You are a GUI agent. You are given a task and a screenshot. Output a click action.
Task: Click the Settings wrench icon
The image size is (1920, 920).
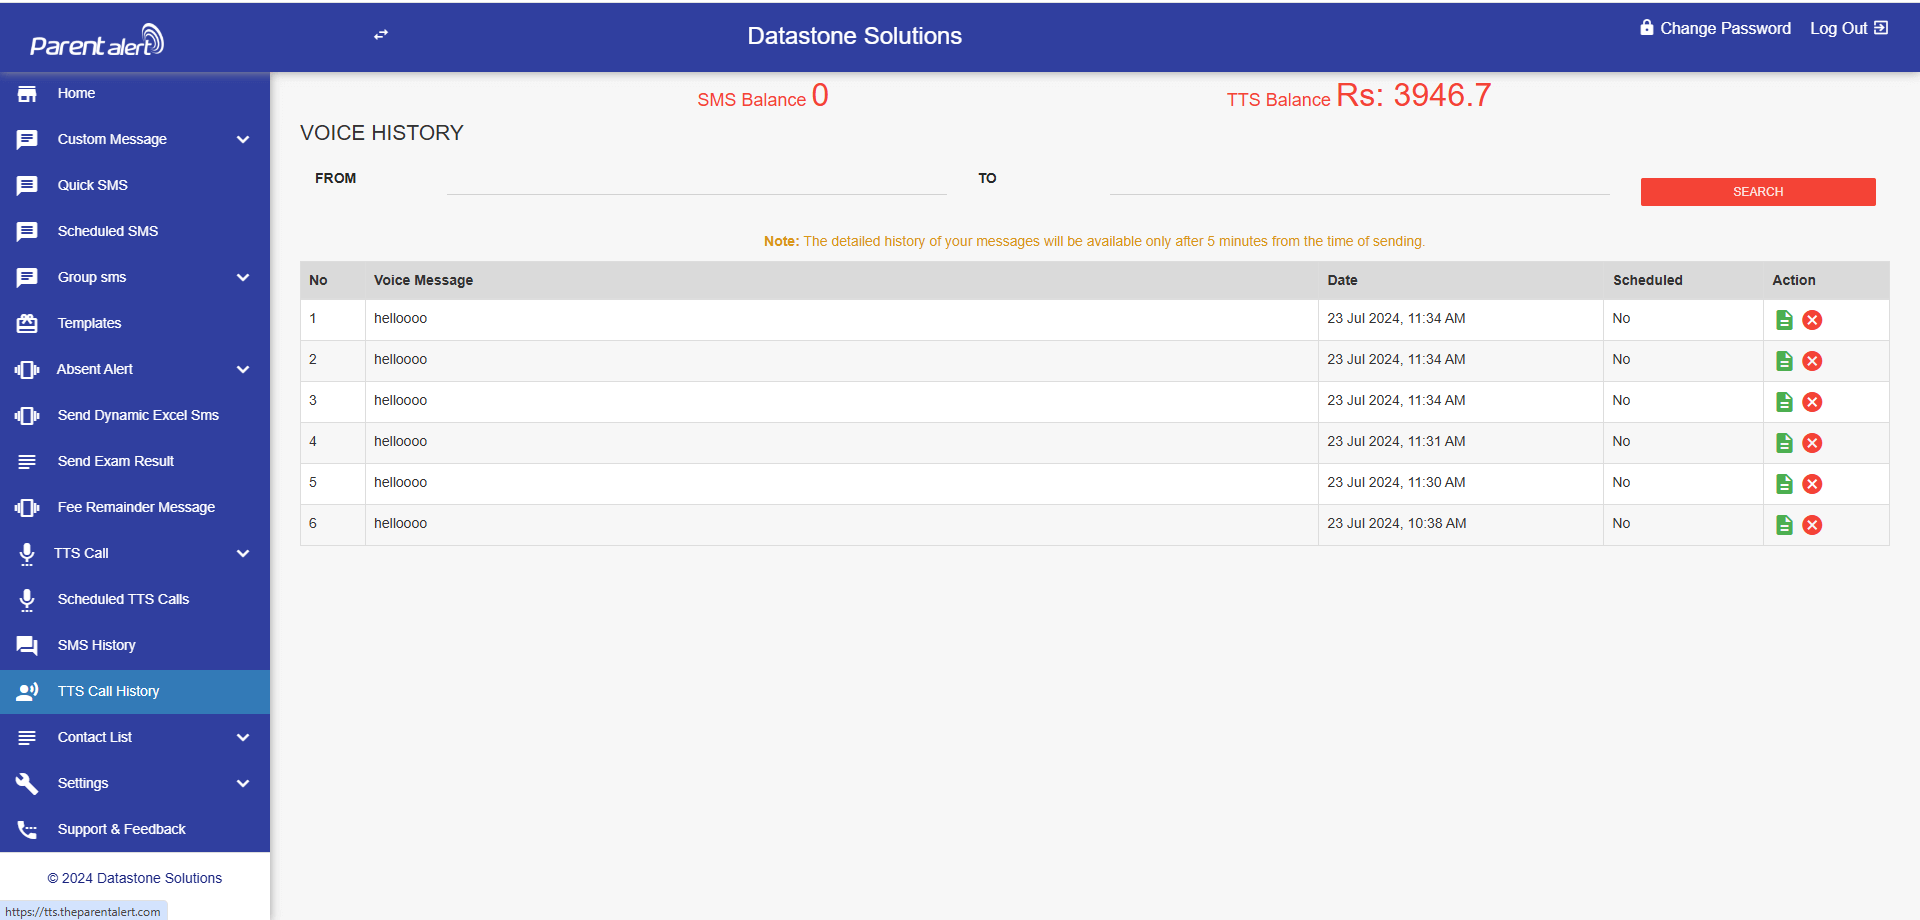pyautogui.click(x=27, y=784)
